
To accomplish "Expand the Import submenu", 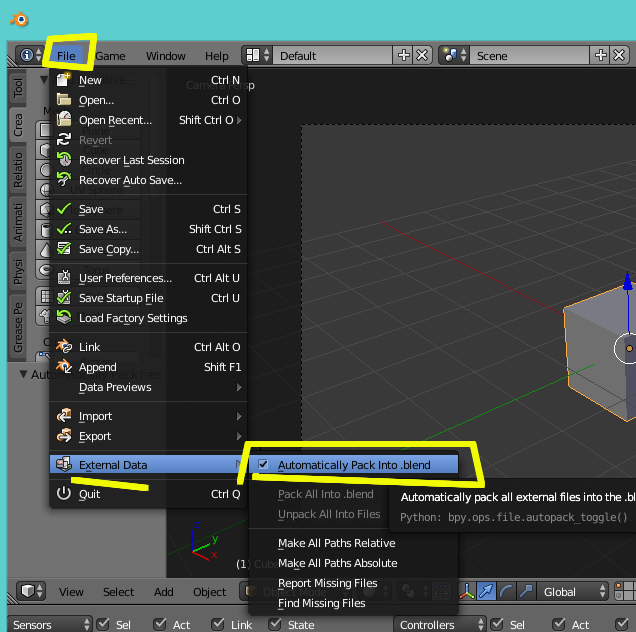I will click(x=148, y=417).
